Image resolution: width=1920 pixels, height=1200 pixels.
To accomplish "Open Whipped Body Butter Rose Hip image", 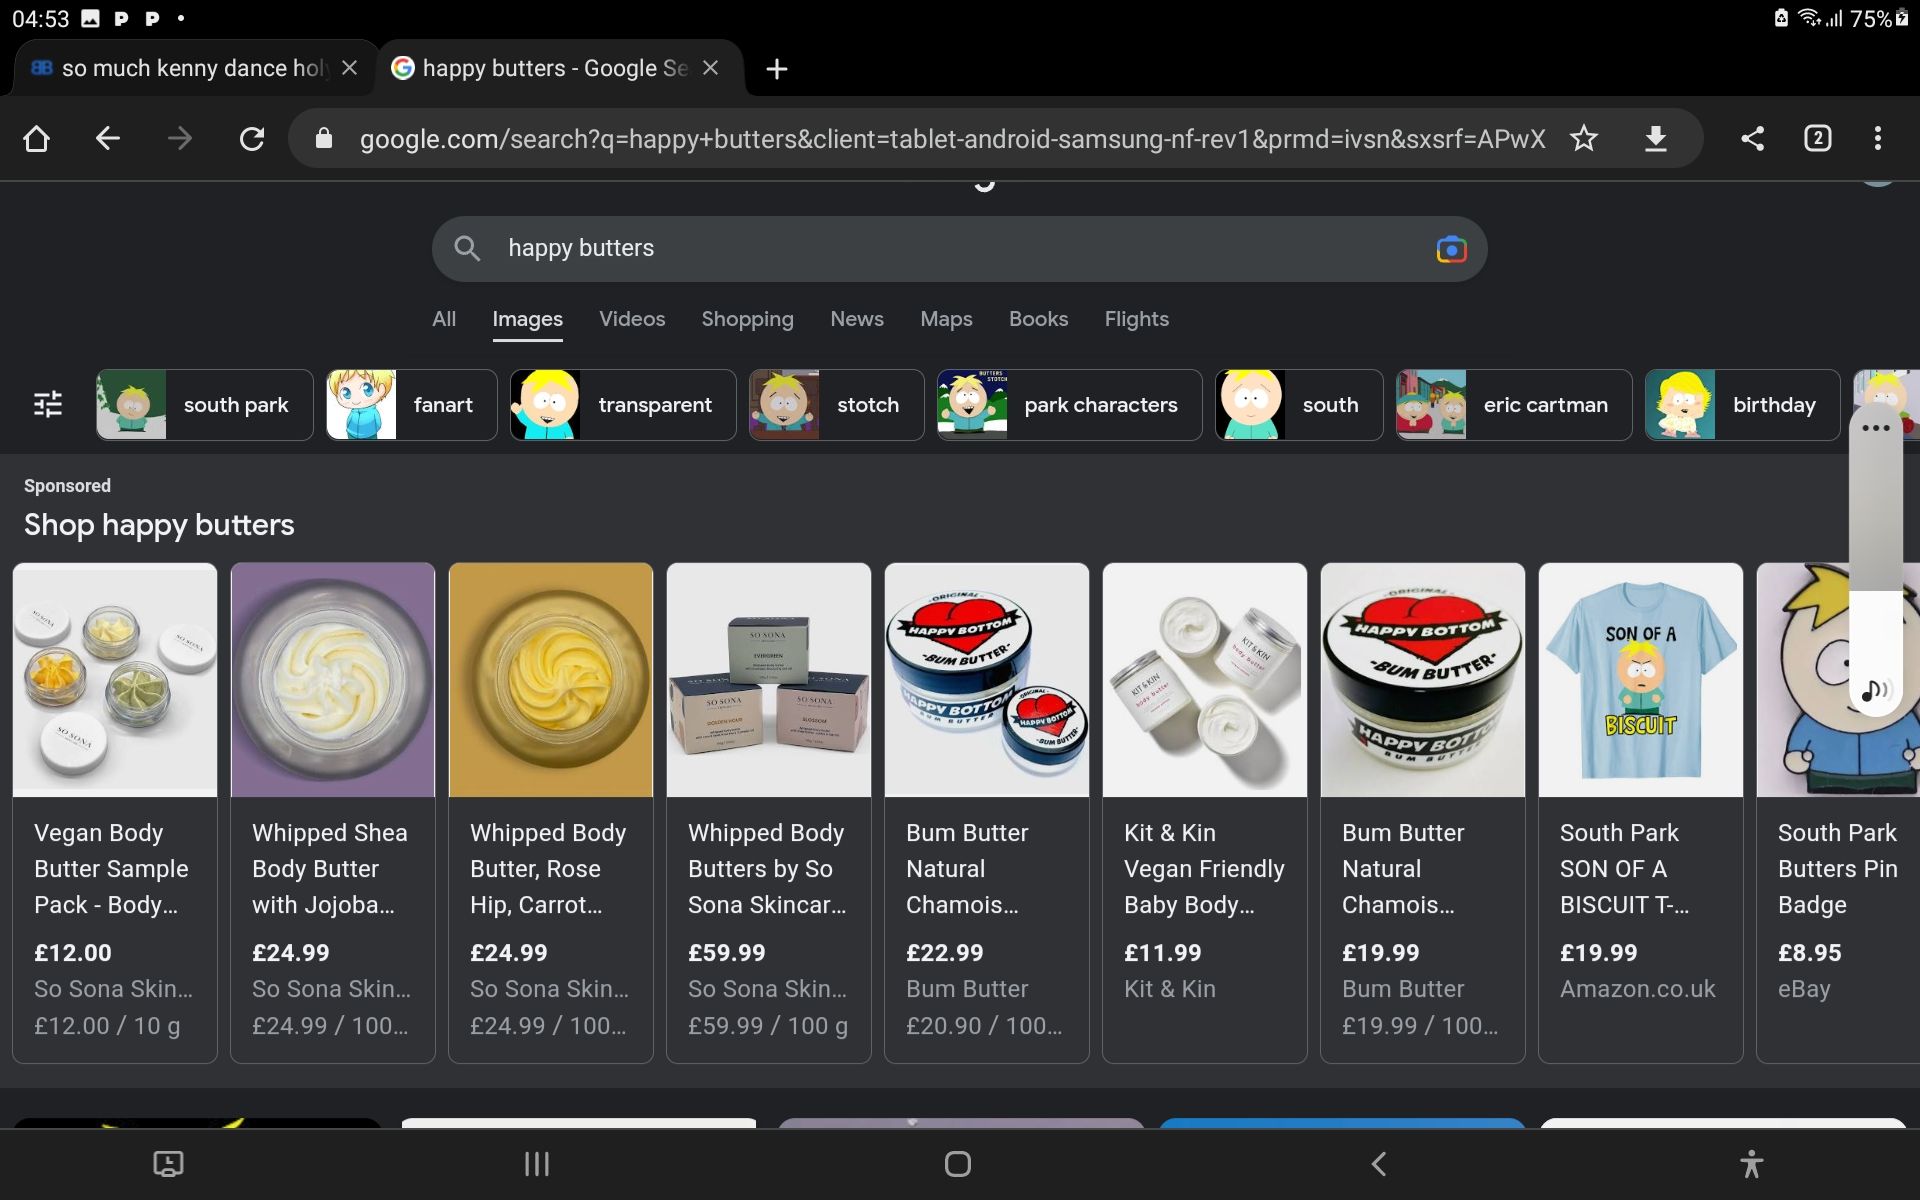I will (551, 680).
